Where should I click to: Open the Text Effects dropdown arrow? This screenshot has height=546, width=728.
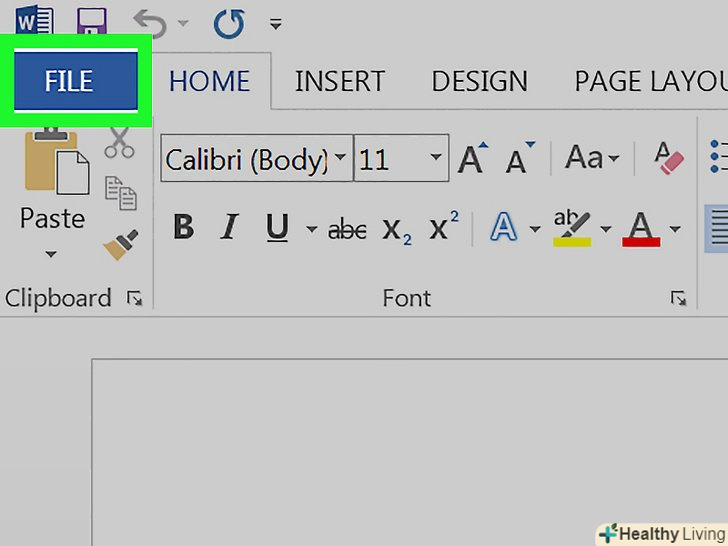(535, 229)
